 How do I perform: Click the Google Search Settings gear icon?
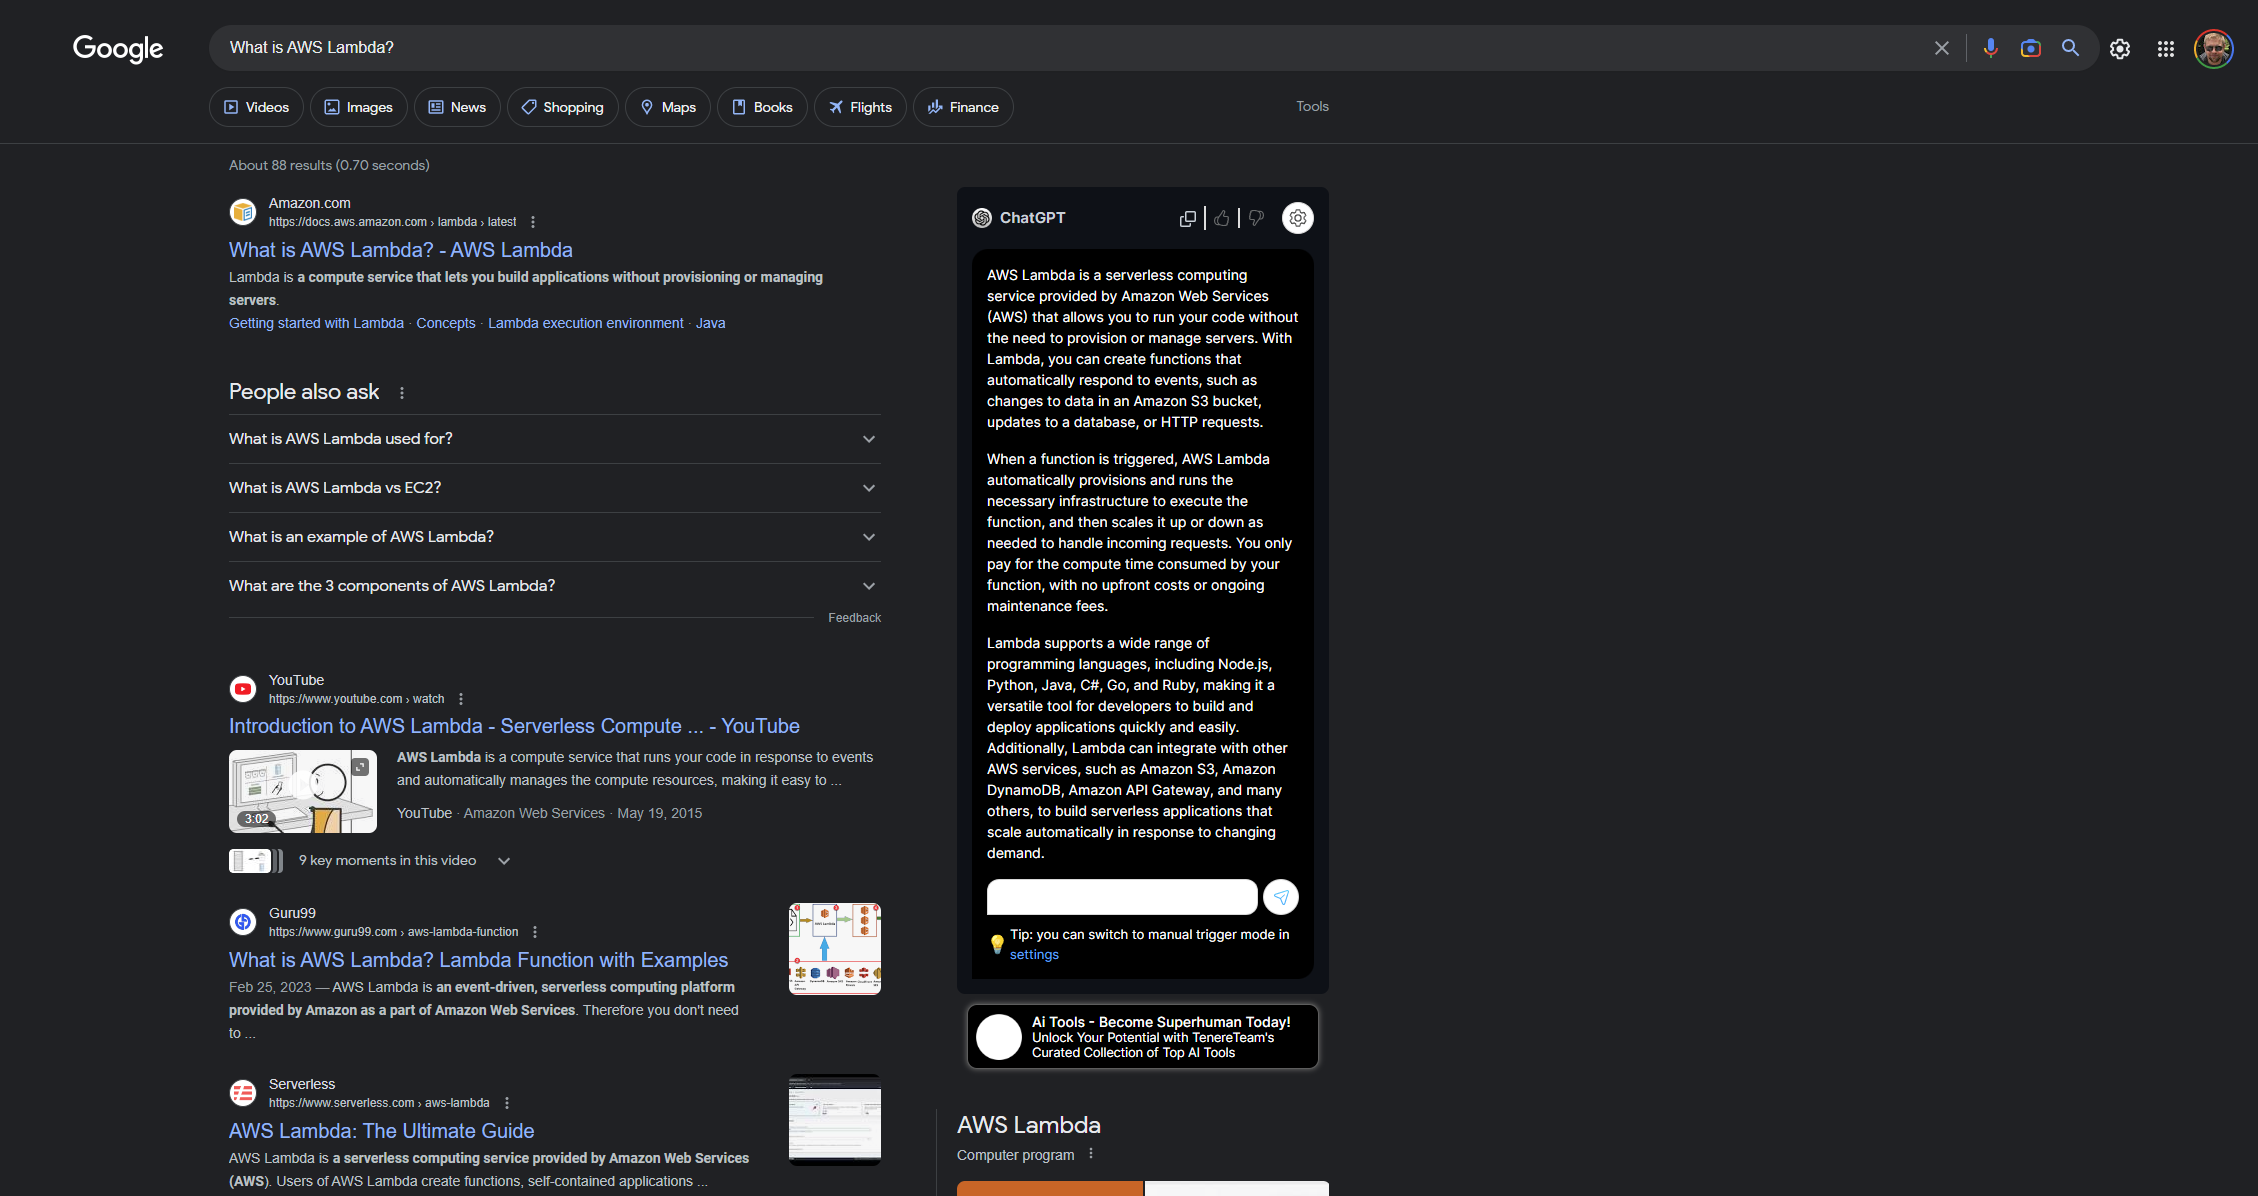[x=2119, y=46]
